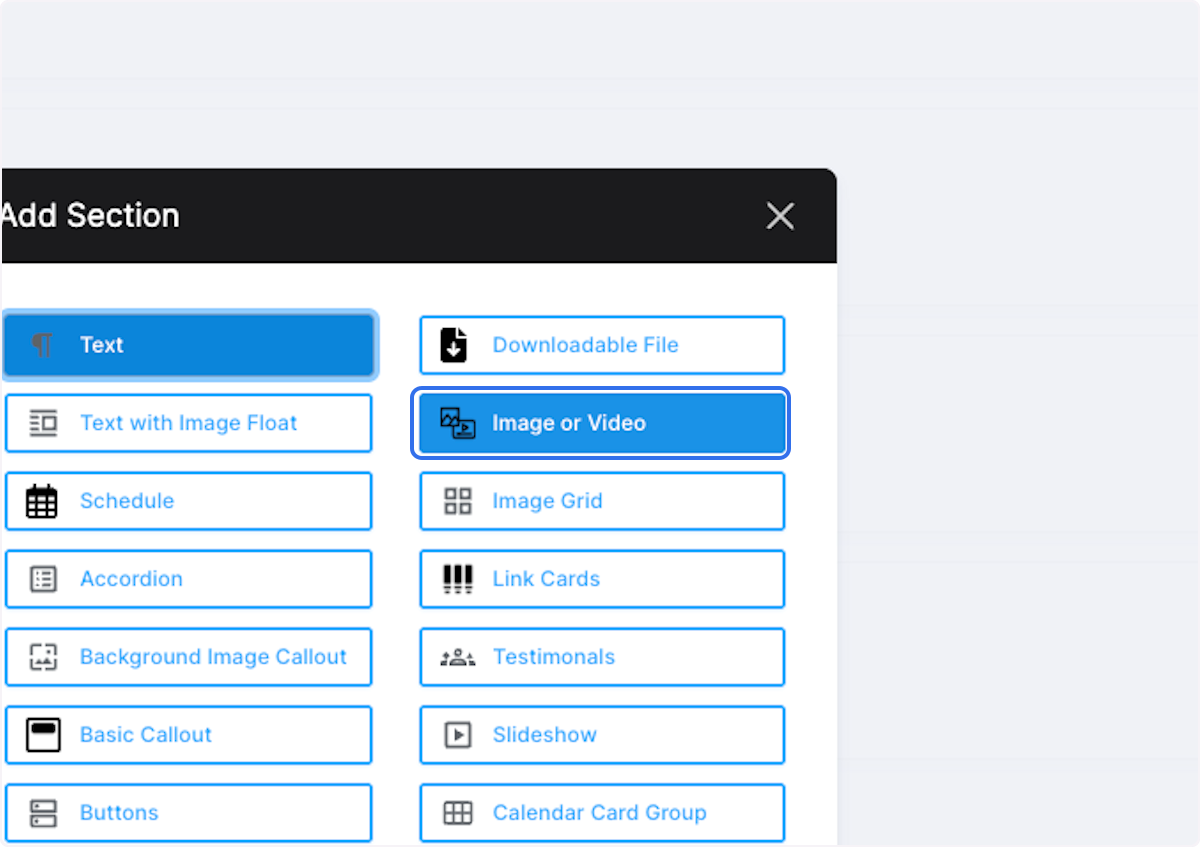Add a Background Image Callout section
This screenshot has height=847, width=1200.
coord(188,657)
